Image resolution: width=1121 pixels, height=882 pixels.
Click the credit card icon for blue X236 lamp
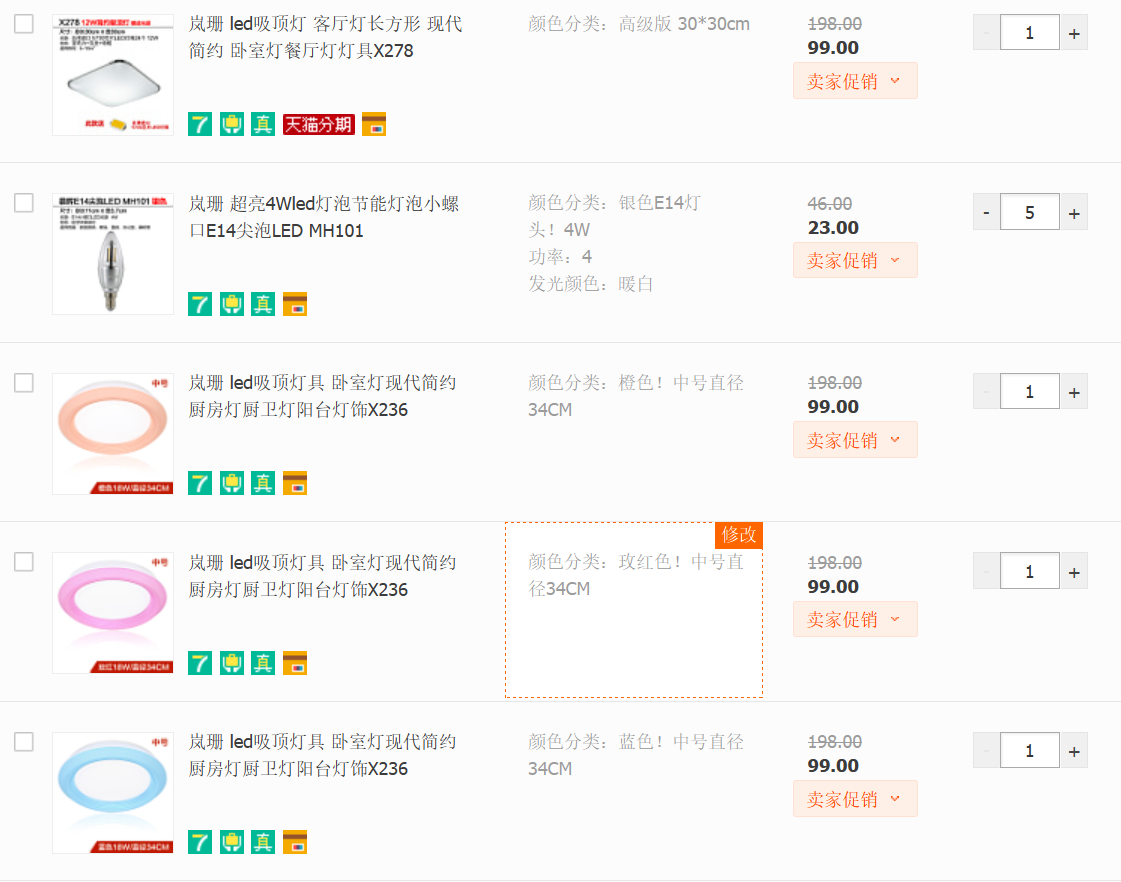pyautogui.click(x=295, y=842)
